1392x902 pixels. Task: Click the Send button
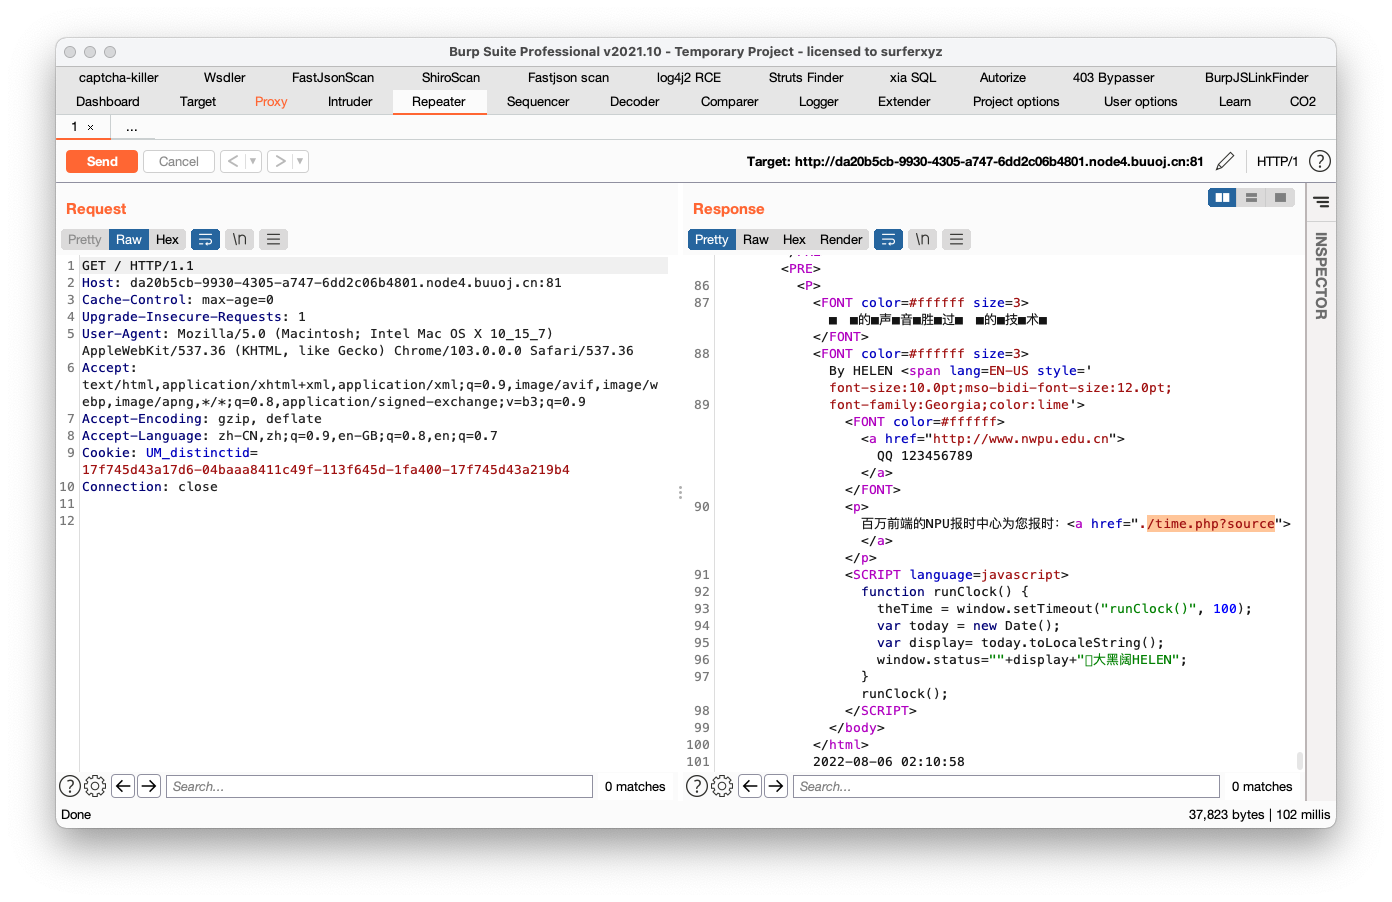pyautogui.click(x=100, y=161)
